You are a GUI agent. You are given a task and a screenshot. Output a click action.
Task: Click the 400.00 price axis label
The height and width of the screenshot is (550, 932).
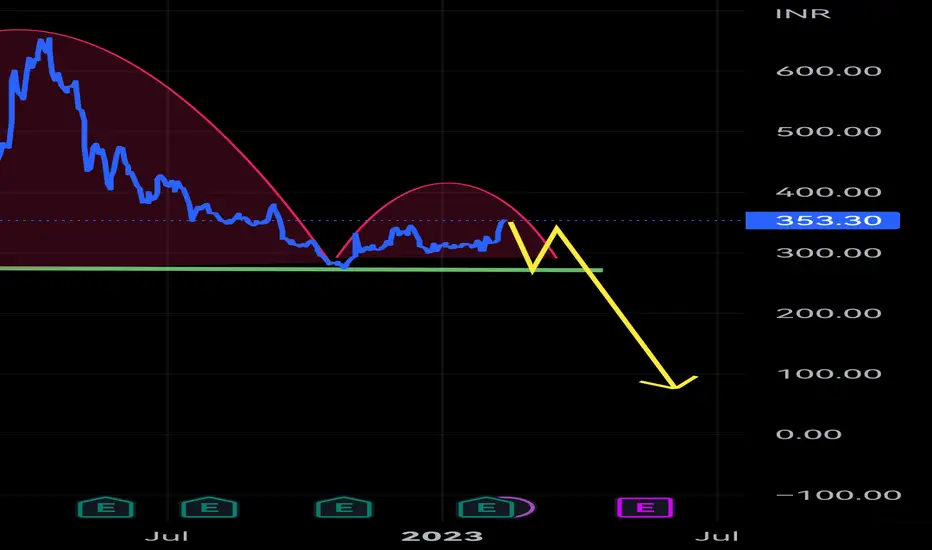click(829, 192)
